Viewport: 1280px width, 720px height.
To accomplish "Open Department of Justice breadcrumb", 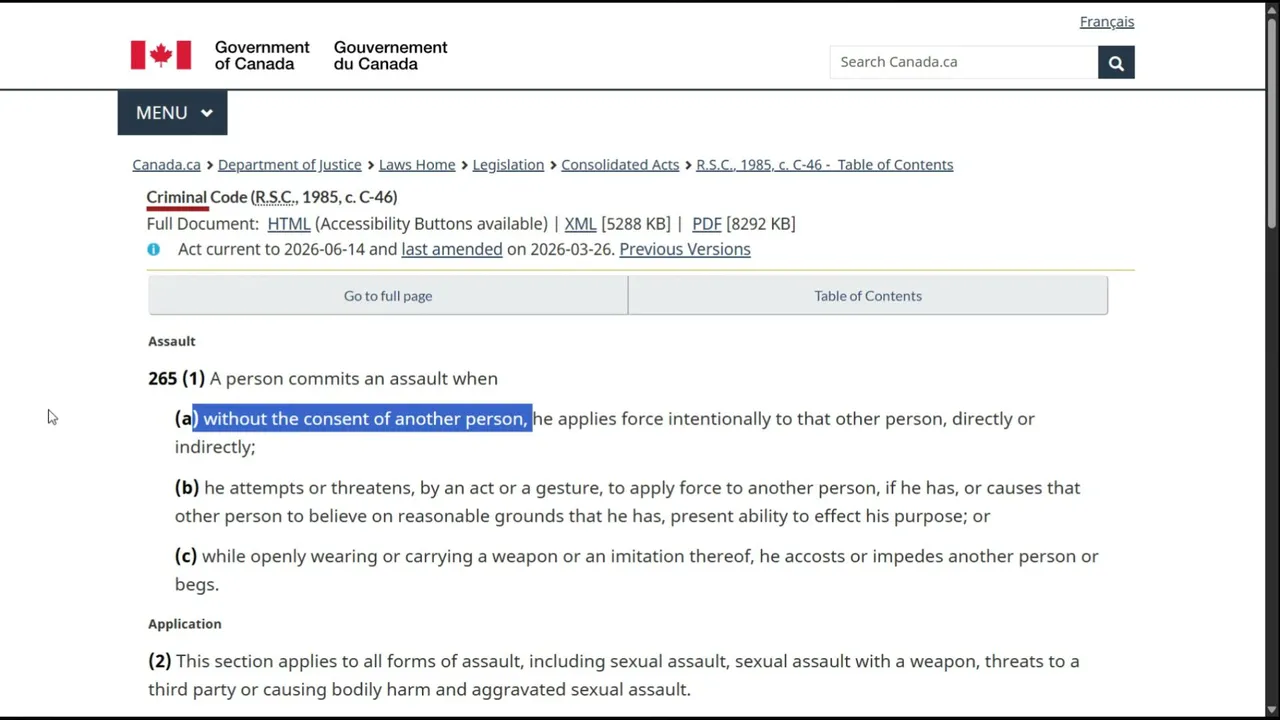I will [x=289, y=164].
